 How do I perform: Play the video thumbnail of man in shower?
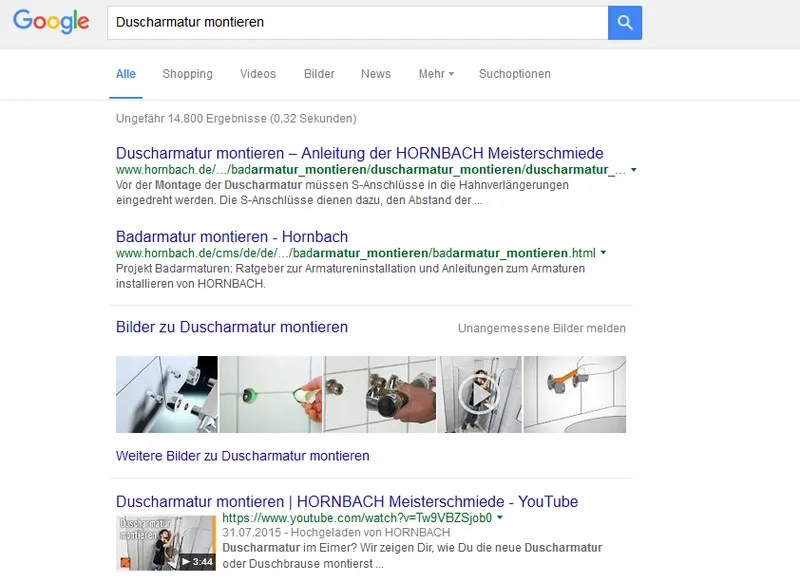(x=480, y=394)
